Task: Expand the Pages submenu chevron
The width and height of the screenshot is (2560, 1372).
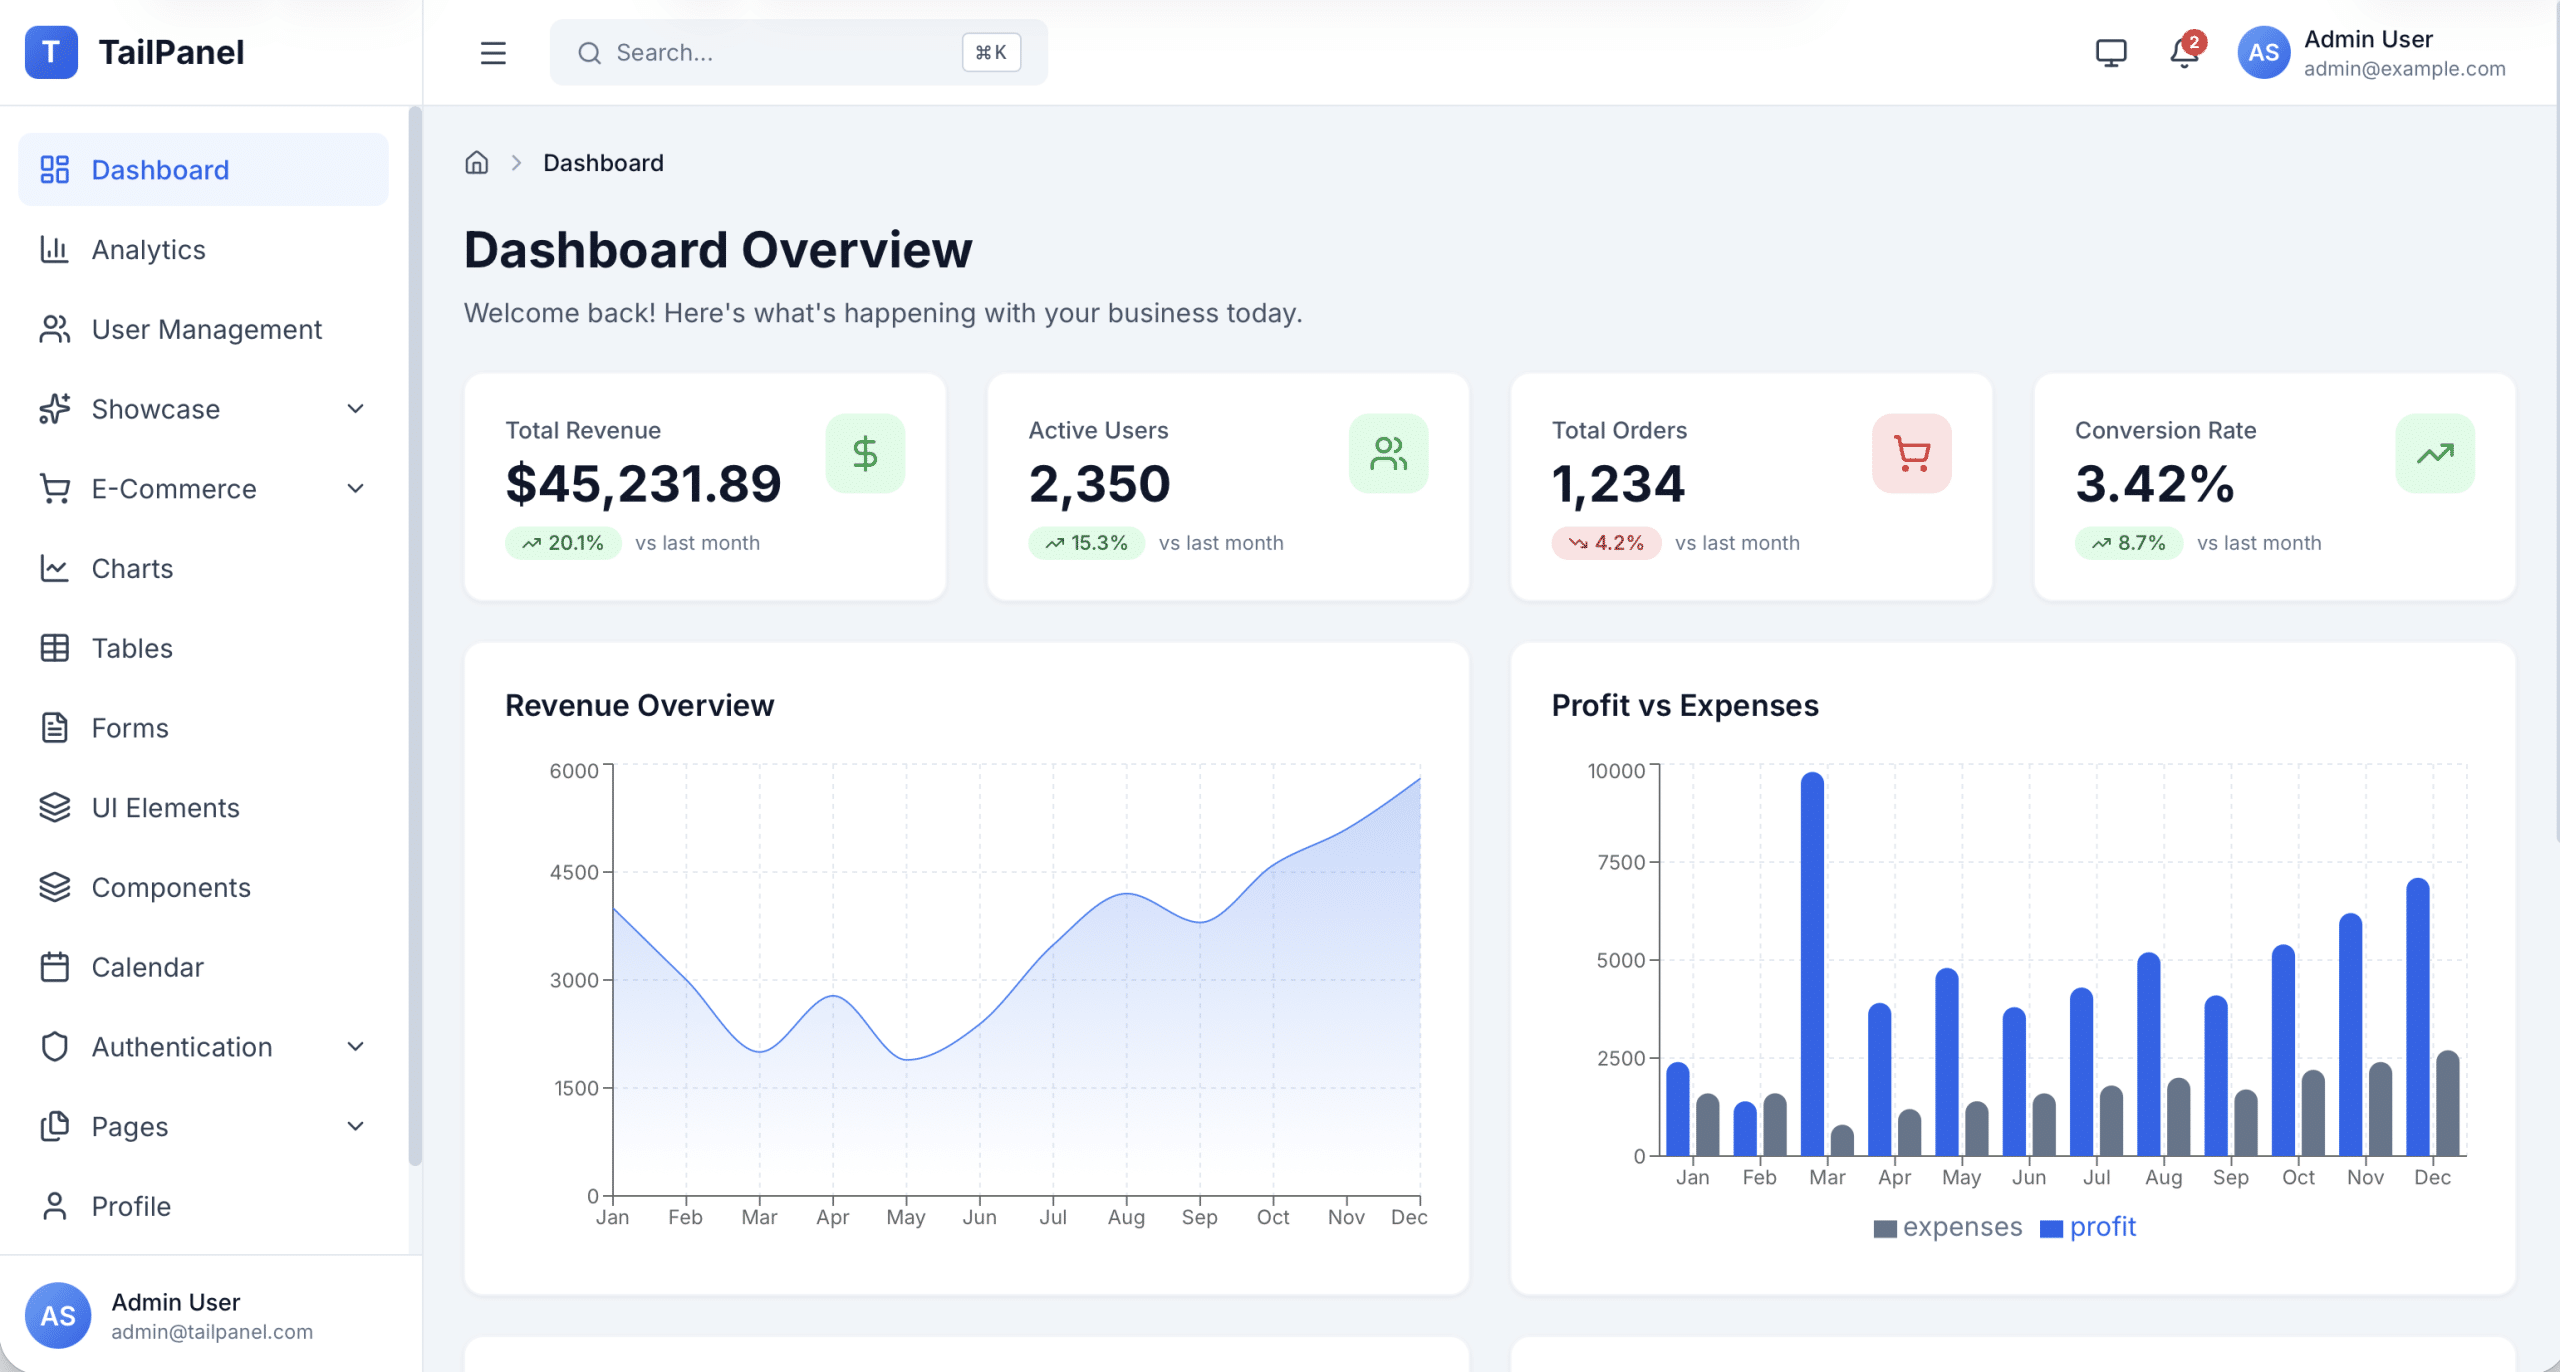Action: (355, 1127)
